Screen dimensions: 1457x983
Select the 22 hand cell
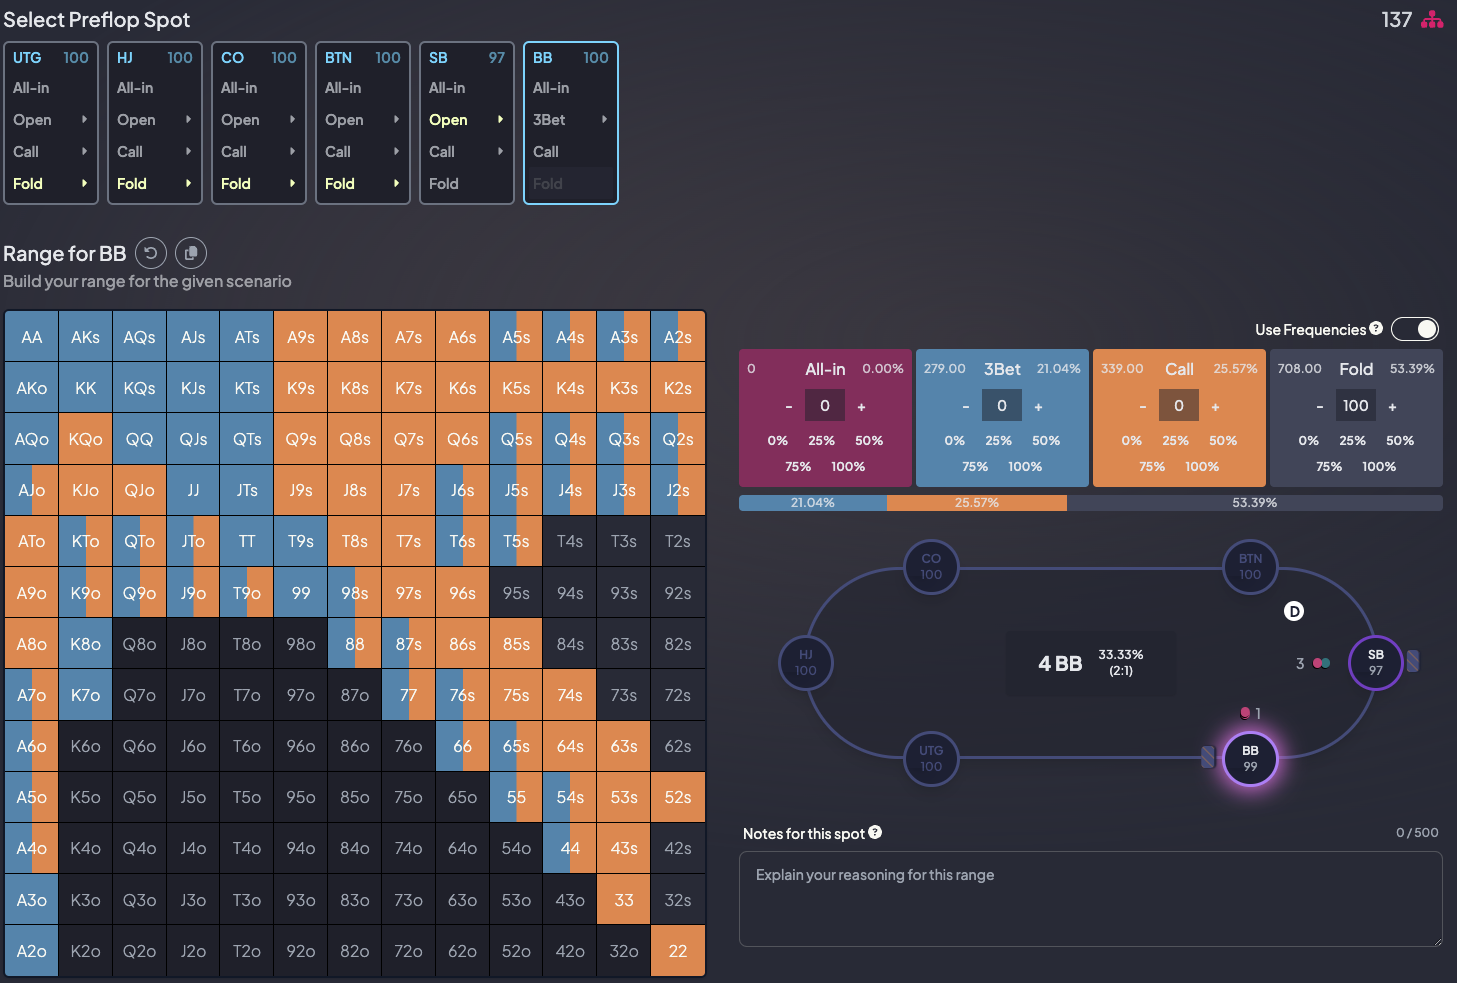tap(678, 951)
